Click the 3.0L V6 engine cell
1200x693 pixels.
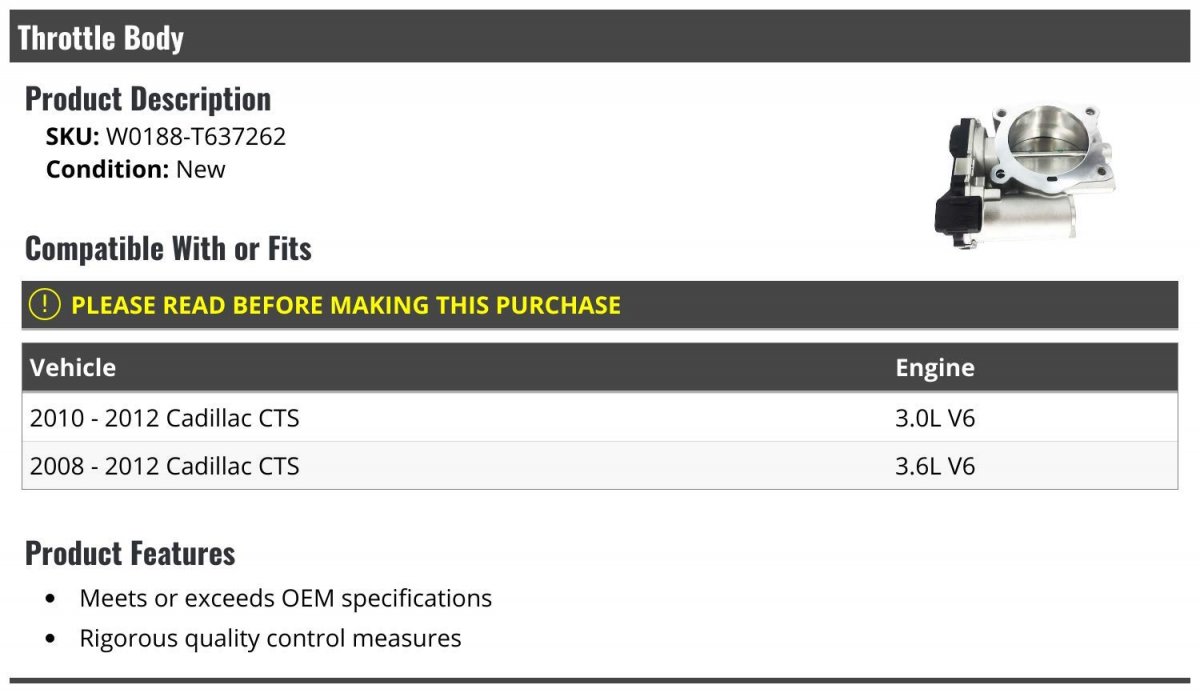pyautogui.click(x=935, y=418)
